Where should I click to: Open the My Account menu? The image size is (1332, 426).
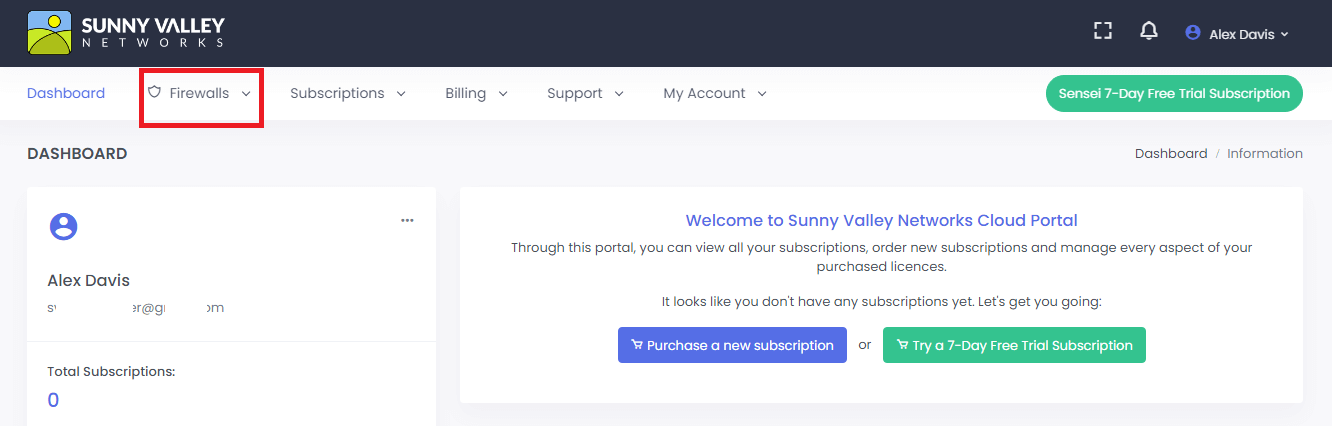pos(714,93)
